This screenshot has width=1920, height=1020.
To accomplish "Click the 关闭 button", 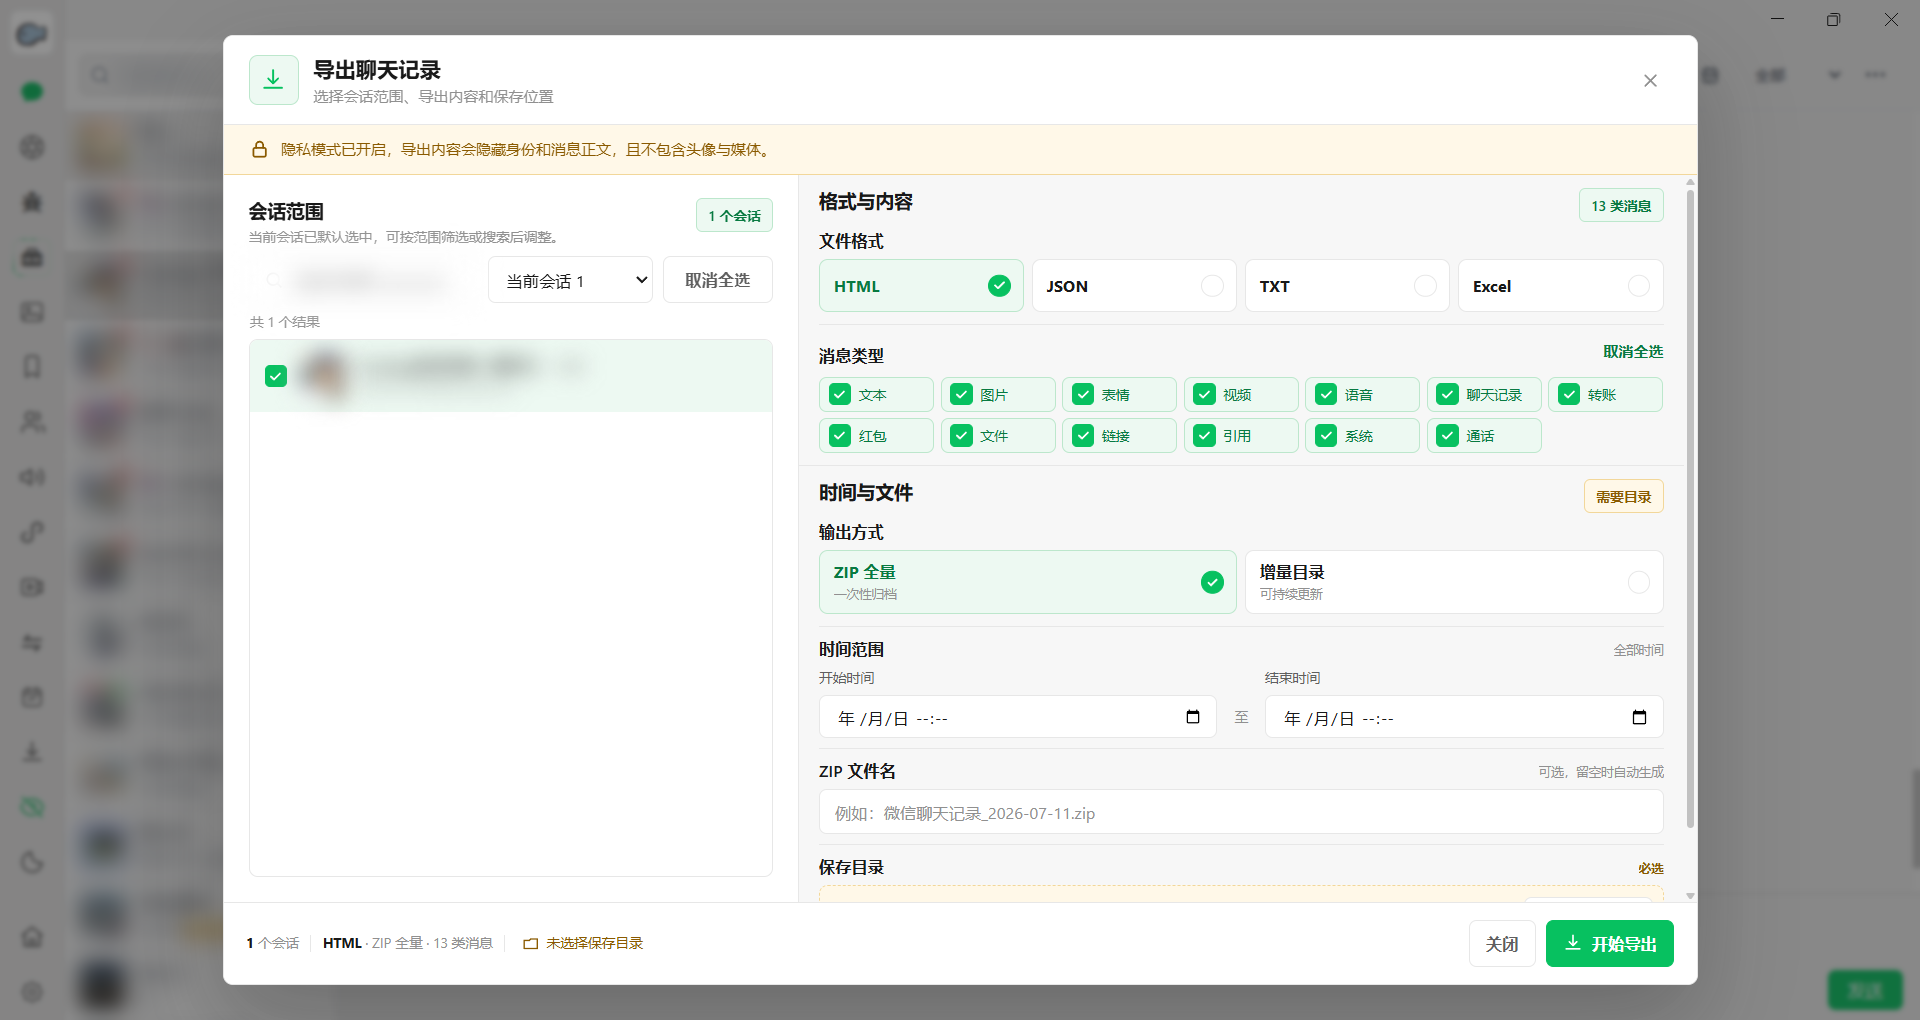I will [1502, 944].
